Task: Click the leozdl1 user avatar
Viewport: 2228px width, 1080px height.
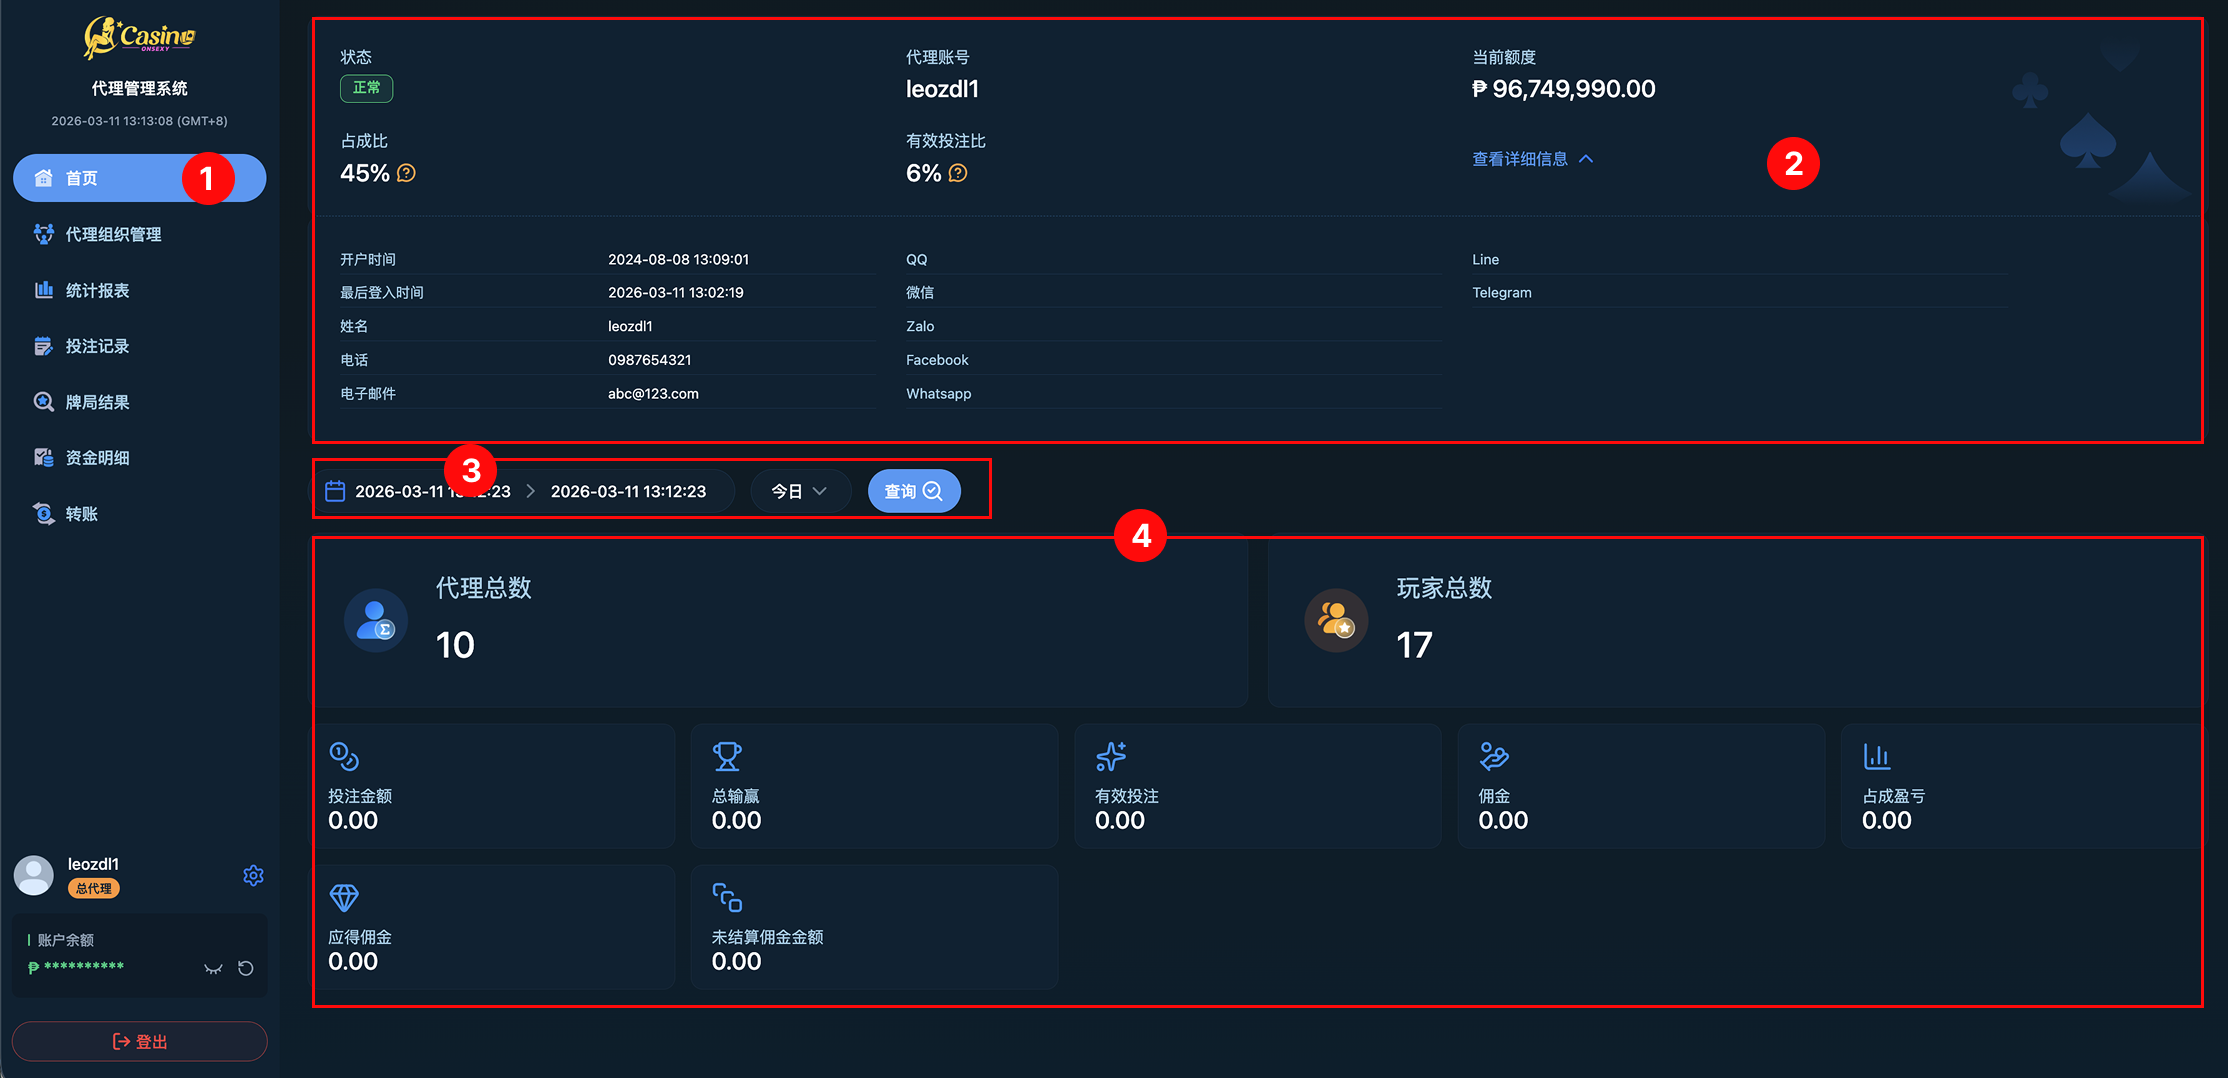Action: pyautogui.click(x=34, y=875)
